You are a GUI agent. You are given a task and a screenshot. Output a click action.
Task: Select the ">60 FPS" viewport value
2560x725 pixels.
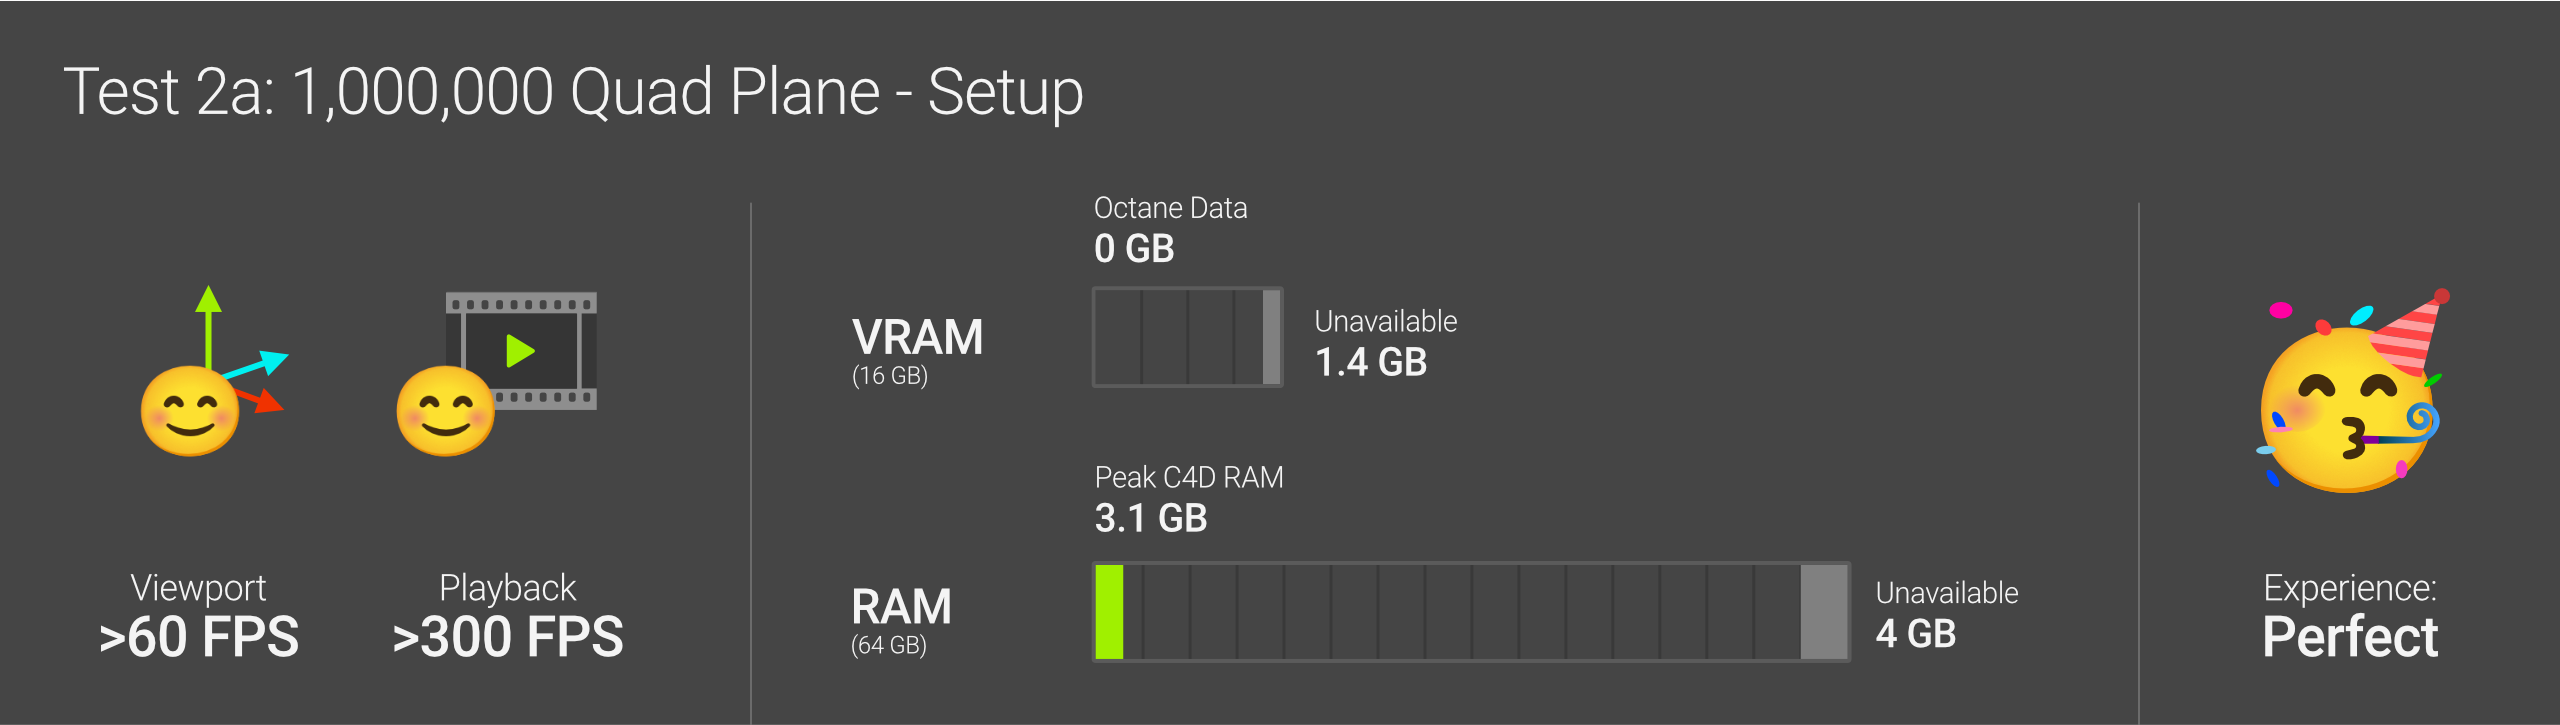199,637
